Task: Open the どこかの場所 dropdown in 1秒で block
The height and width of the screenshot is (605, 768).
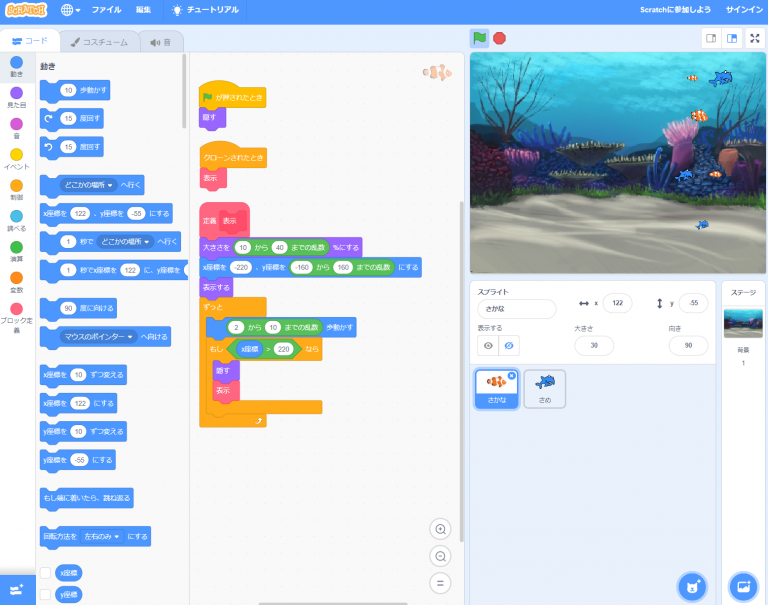Action: pos(125,242)
